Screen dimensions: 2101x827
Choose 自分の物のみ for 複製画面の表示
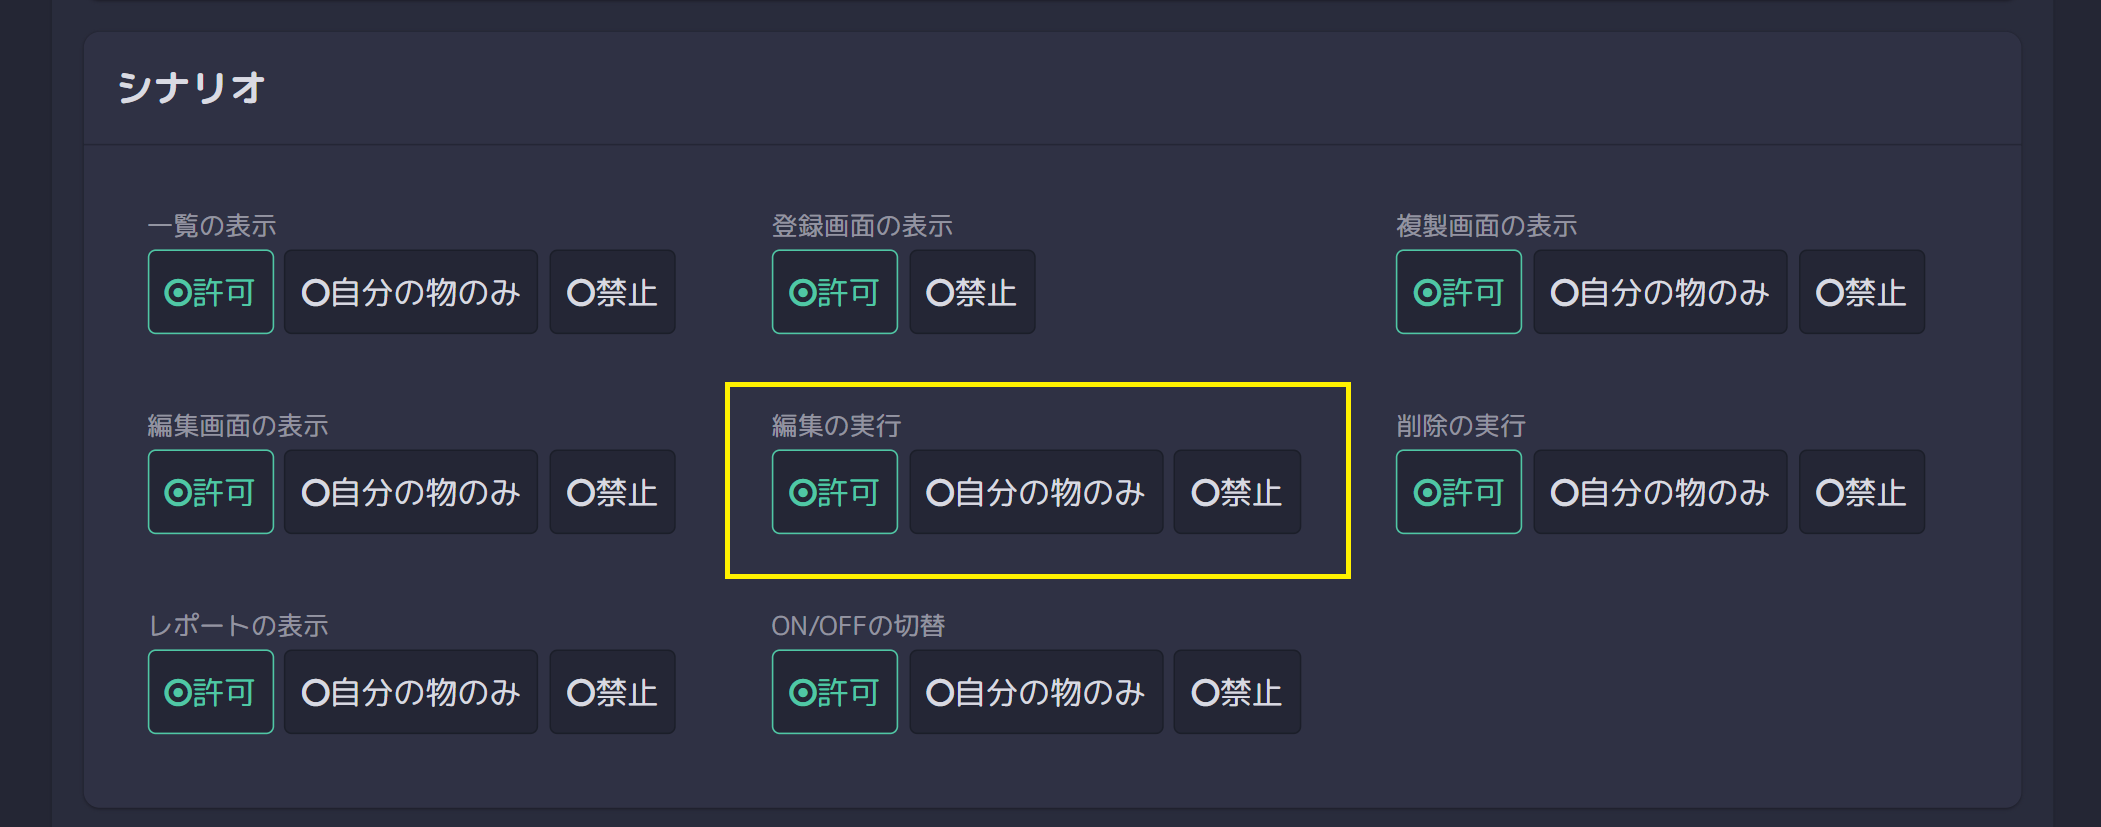point(1660,292)
